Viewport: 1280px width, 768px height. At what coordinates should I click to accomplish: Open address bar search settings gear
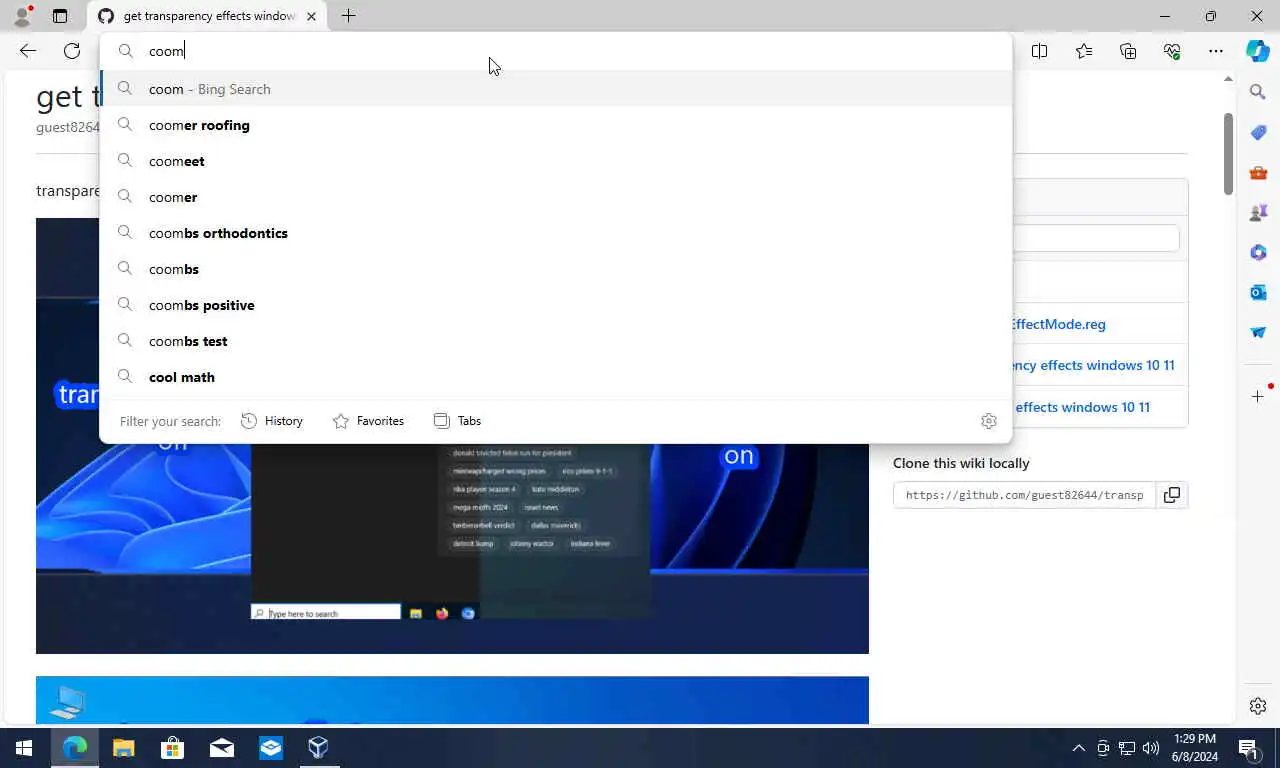click(x=989, y=421)
